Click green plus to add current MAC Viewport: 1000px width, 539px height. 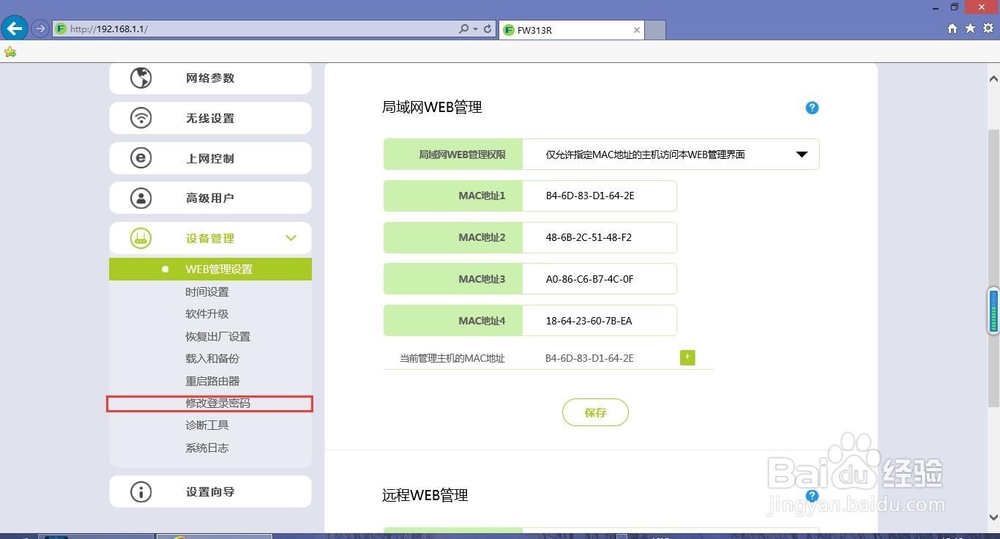tap(688, 358)
